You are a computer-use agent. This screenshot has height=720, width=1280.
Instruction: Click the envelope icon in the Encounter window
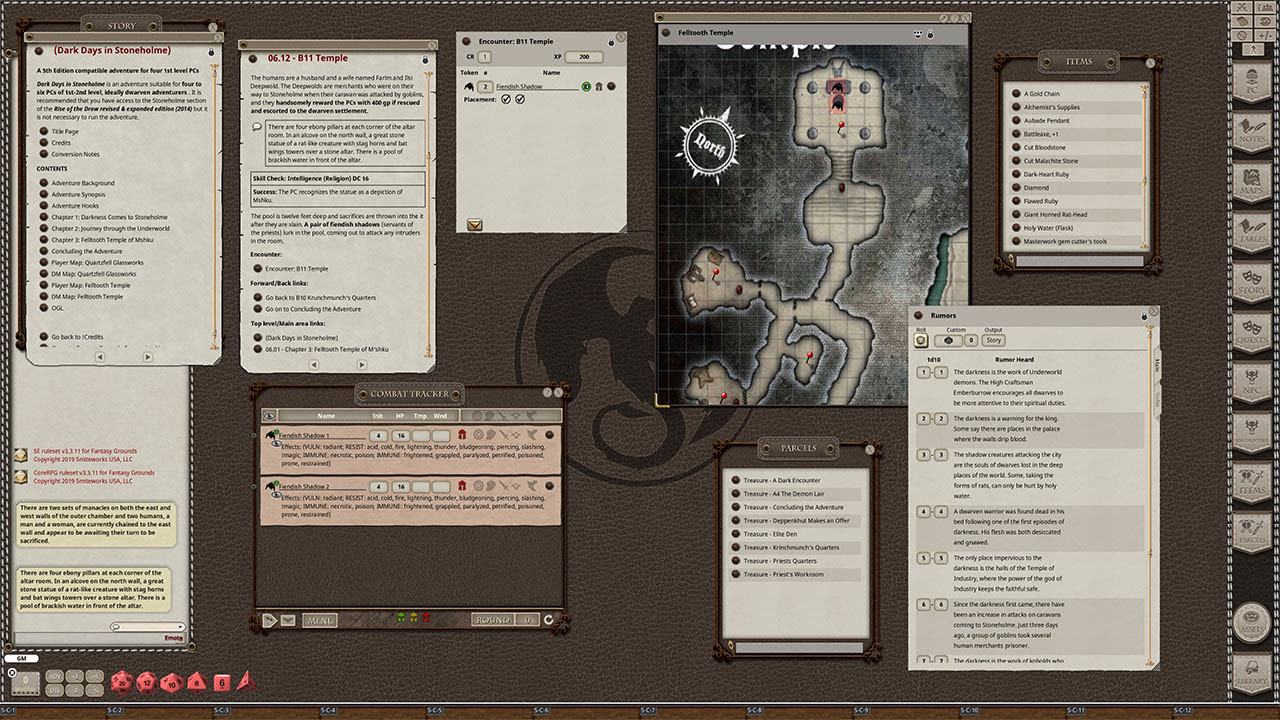(474, 225)
